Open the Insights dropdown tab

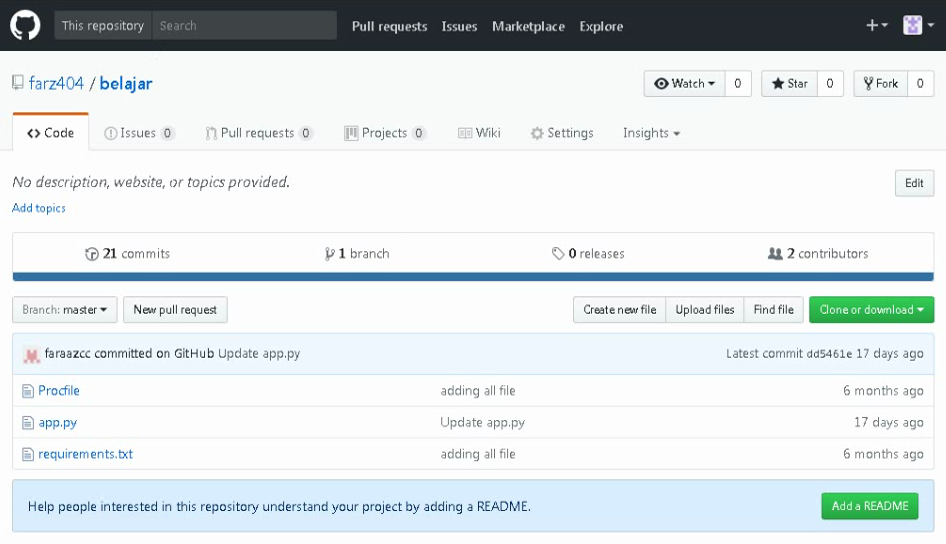tap(651, 133)
